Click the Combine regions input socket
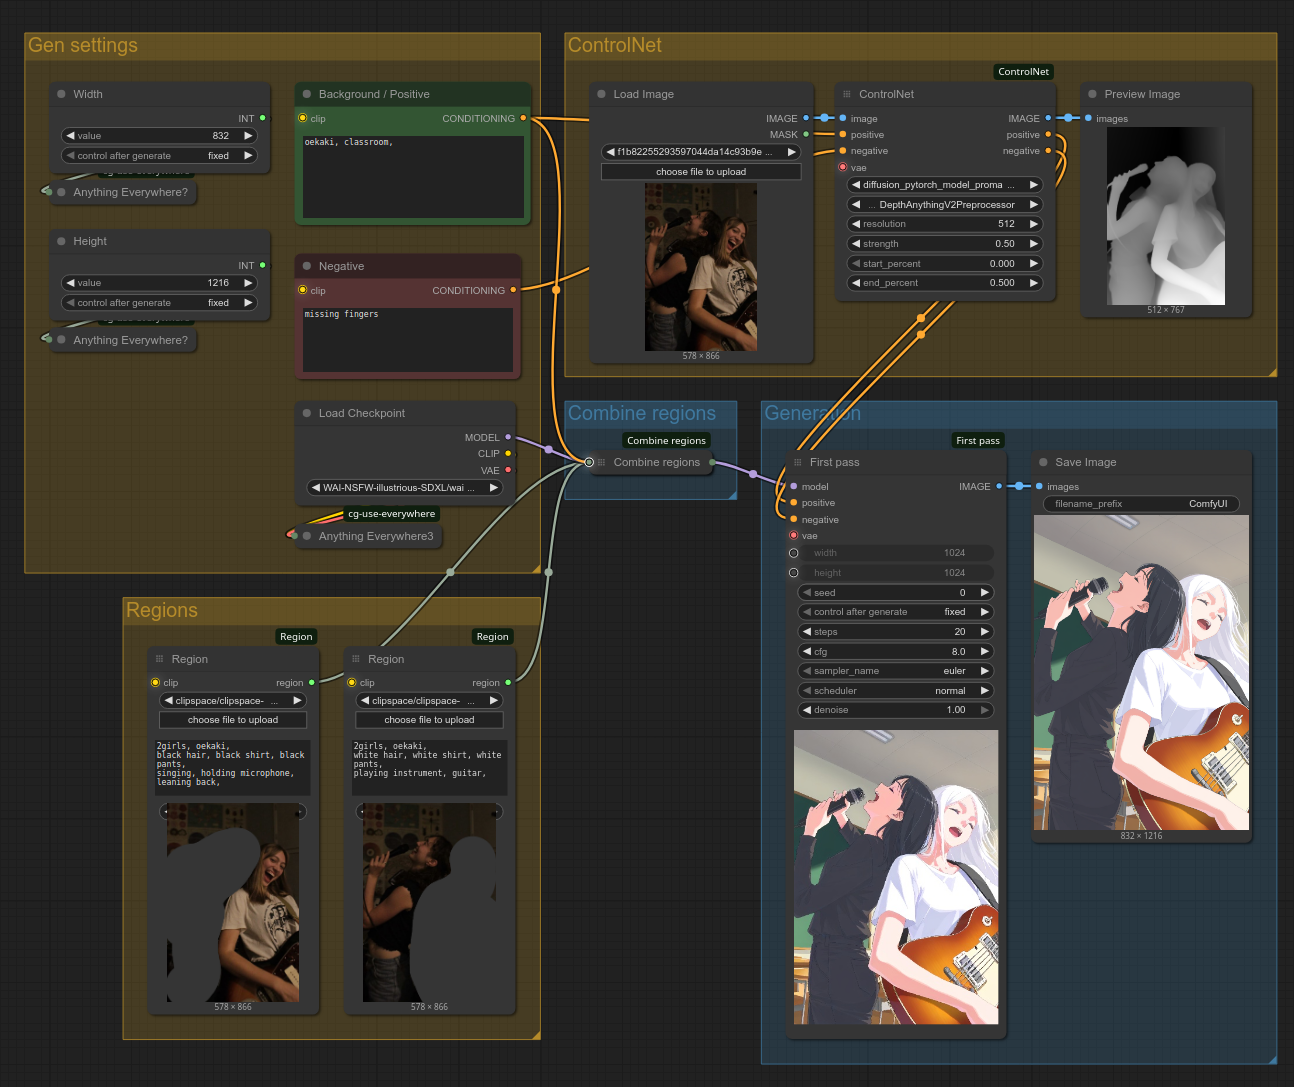Image resolution: width=1294 pixels, height=1087 pixels. click(x=589, y=462)
